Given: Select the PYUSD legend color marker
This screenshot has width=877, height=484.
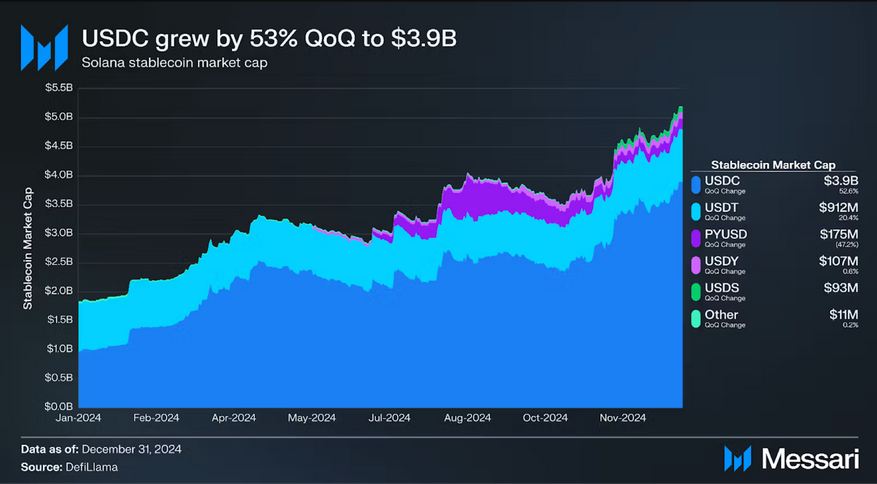Looking at the screenshot, I should click(696, 238).
